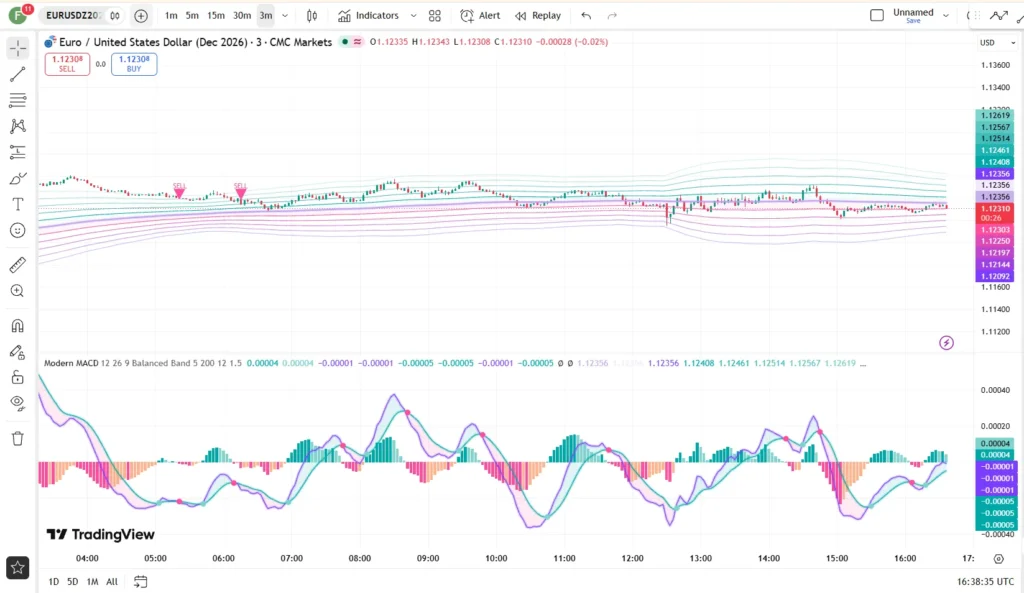
Task: Select the ruler measure tool
Action: (18, 264)
